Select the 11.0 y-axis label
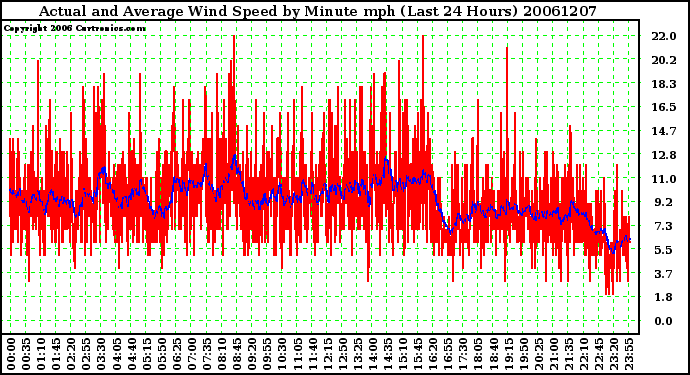 (664, 179)
